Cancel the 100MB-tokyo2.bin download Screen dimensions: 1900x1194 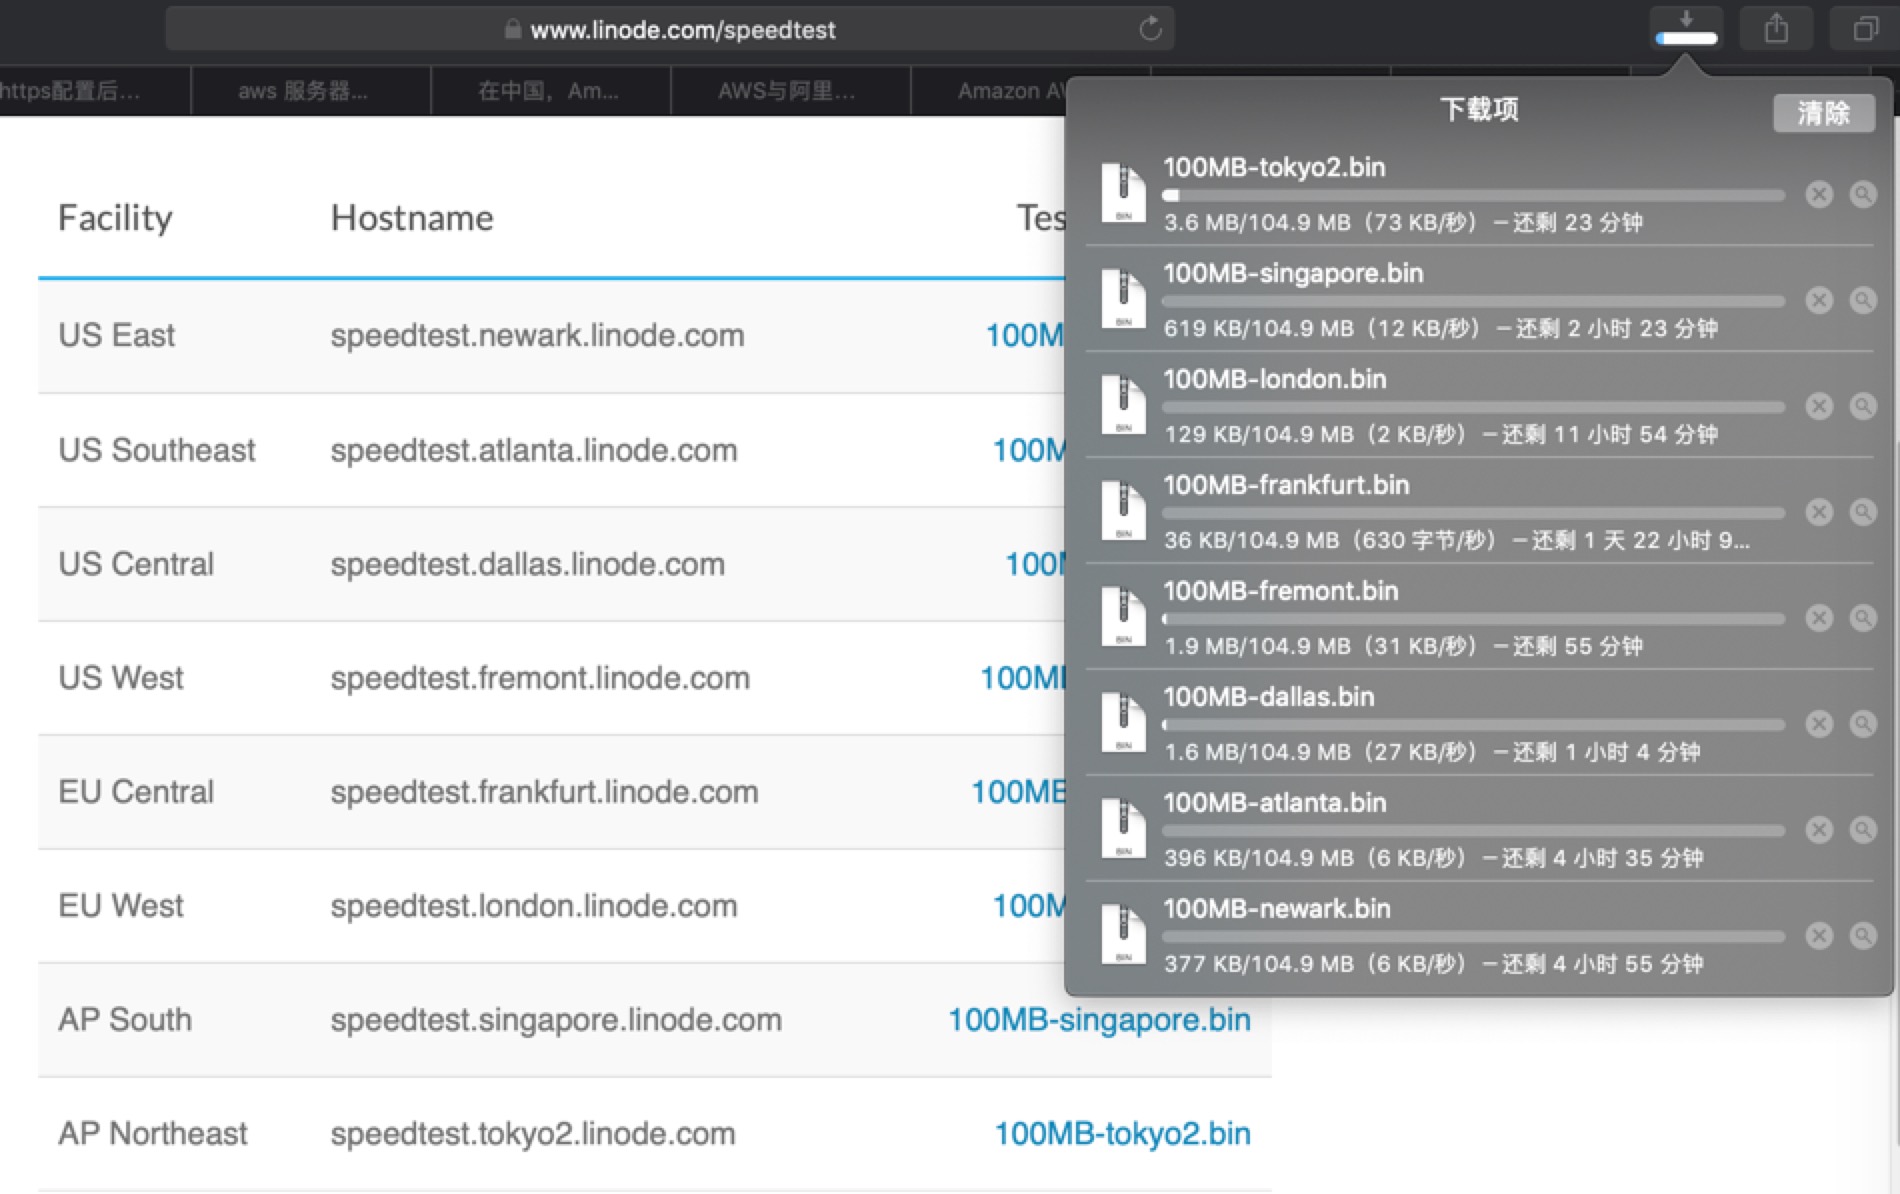click(x=1819, y=194)
